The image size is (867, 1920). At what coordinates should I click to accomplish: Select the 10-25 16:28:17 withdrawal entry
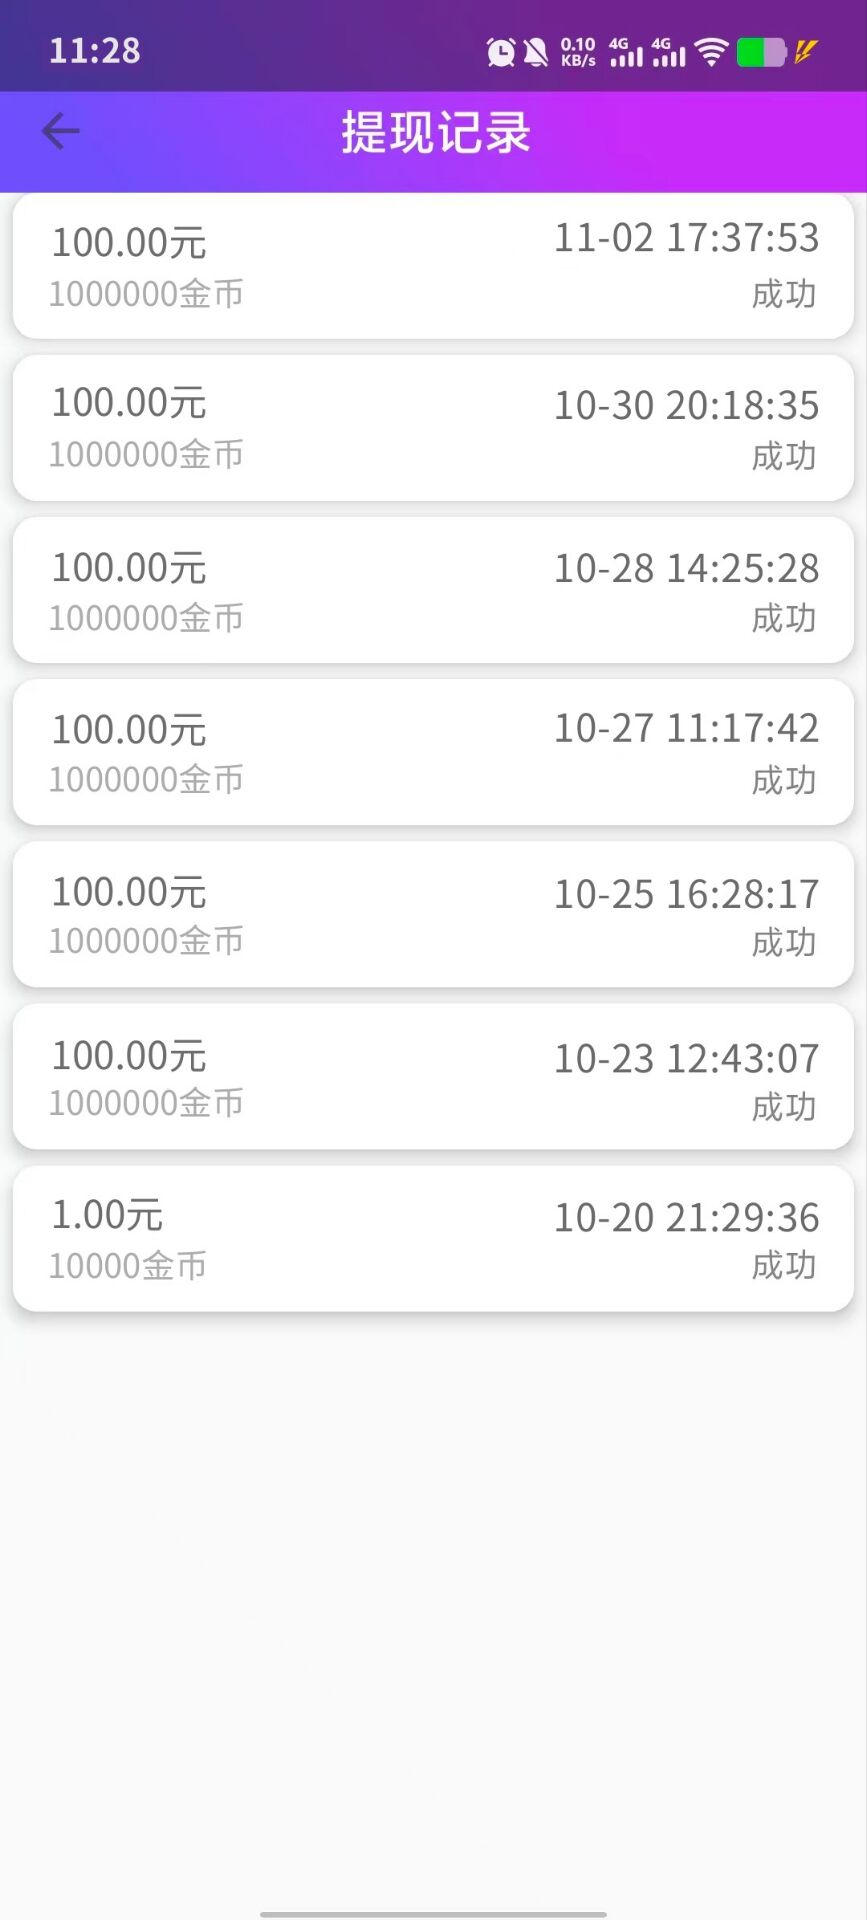[433, 914]
